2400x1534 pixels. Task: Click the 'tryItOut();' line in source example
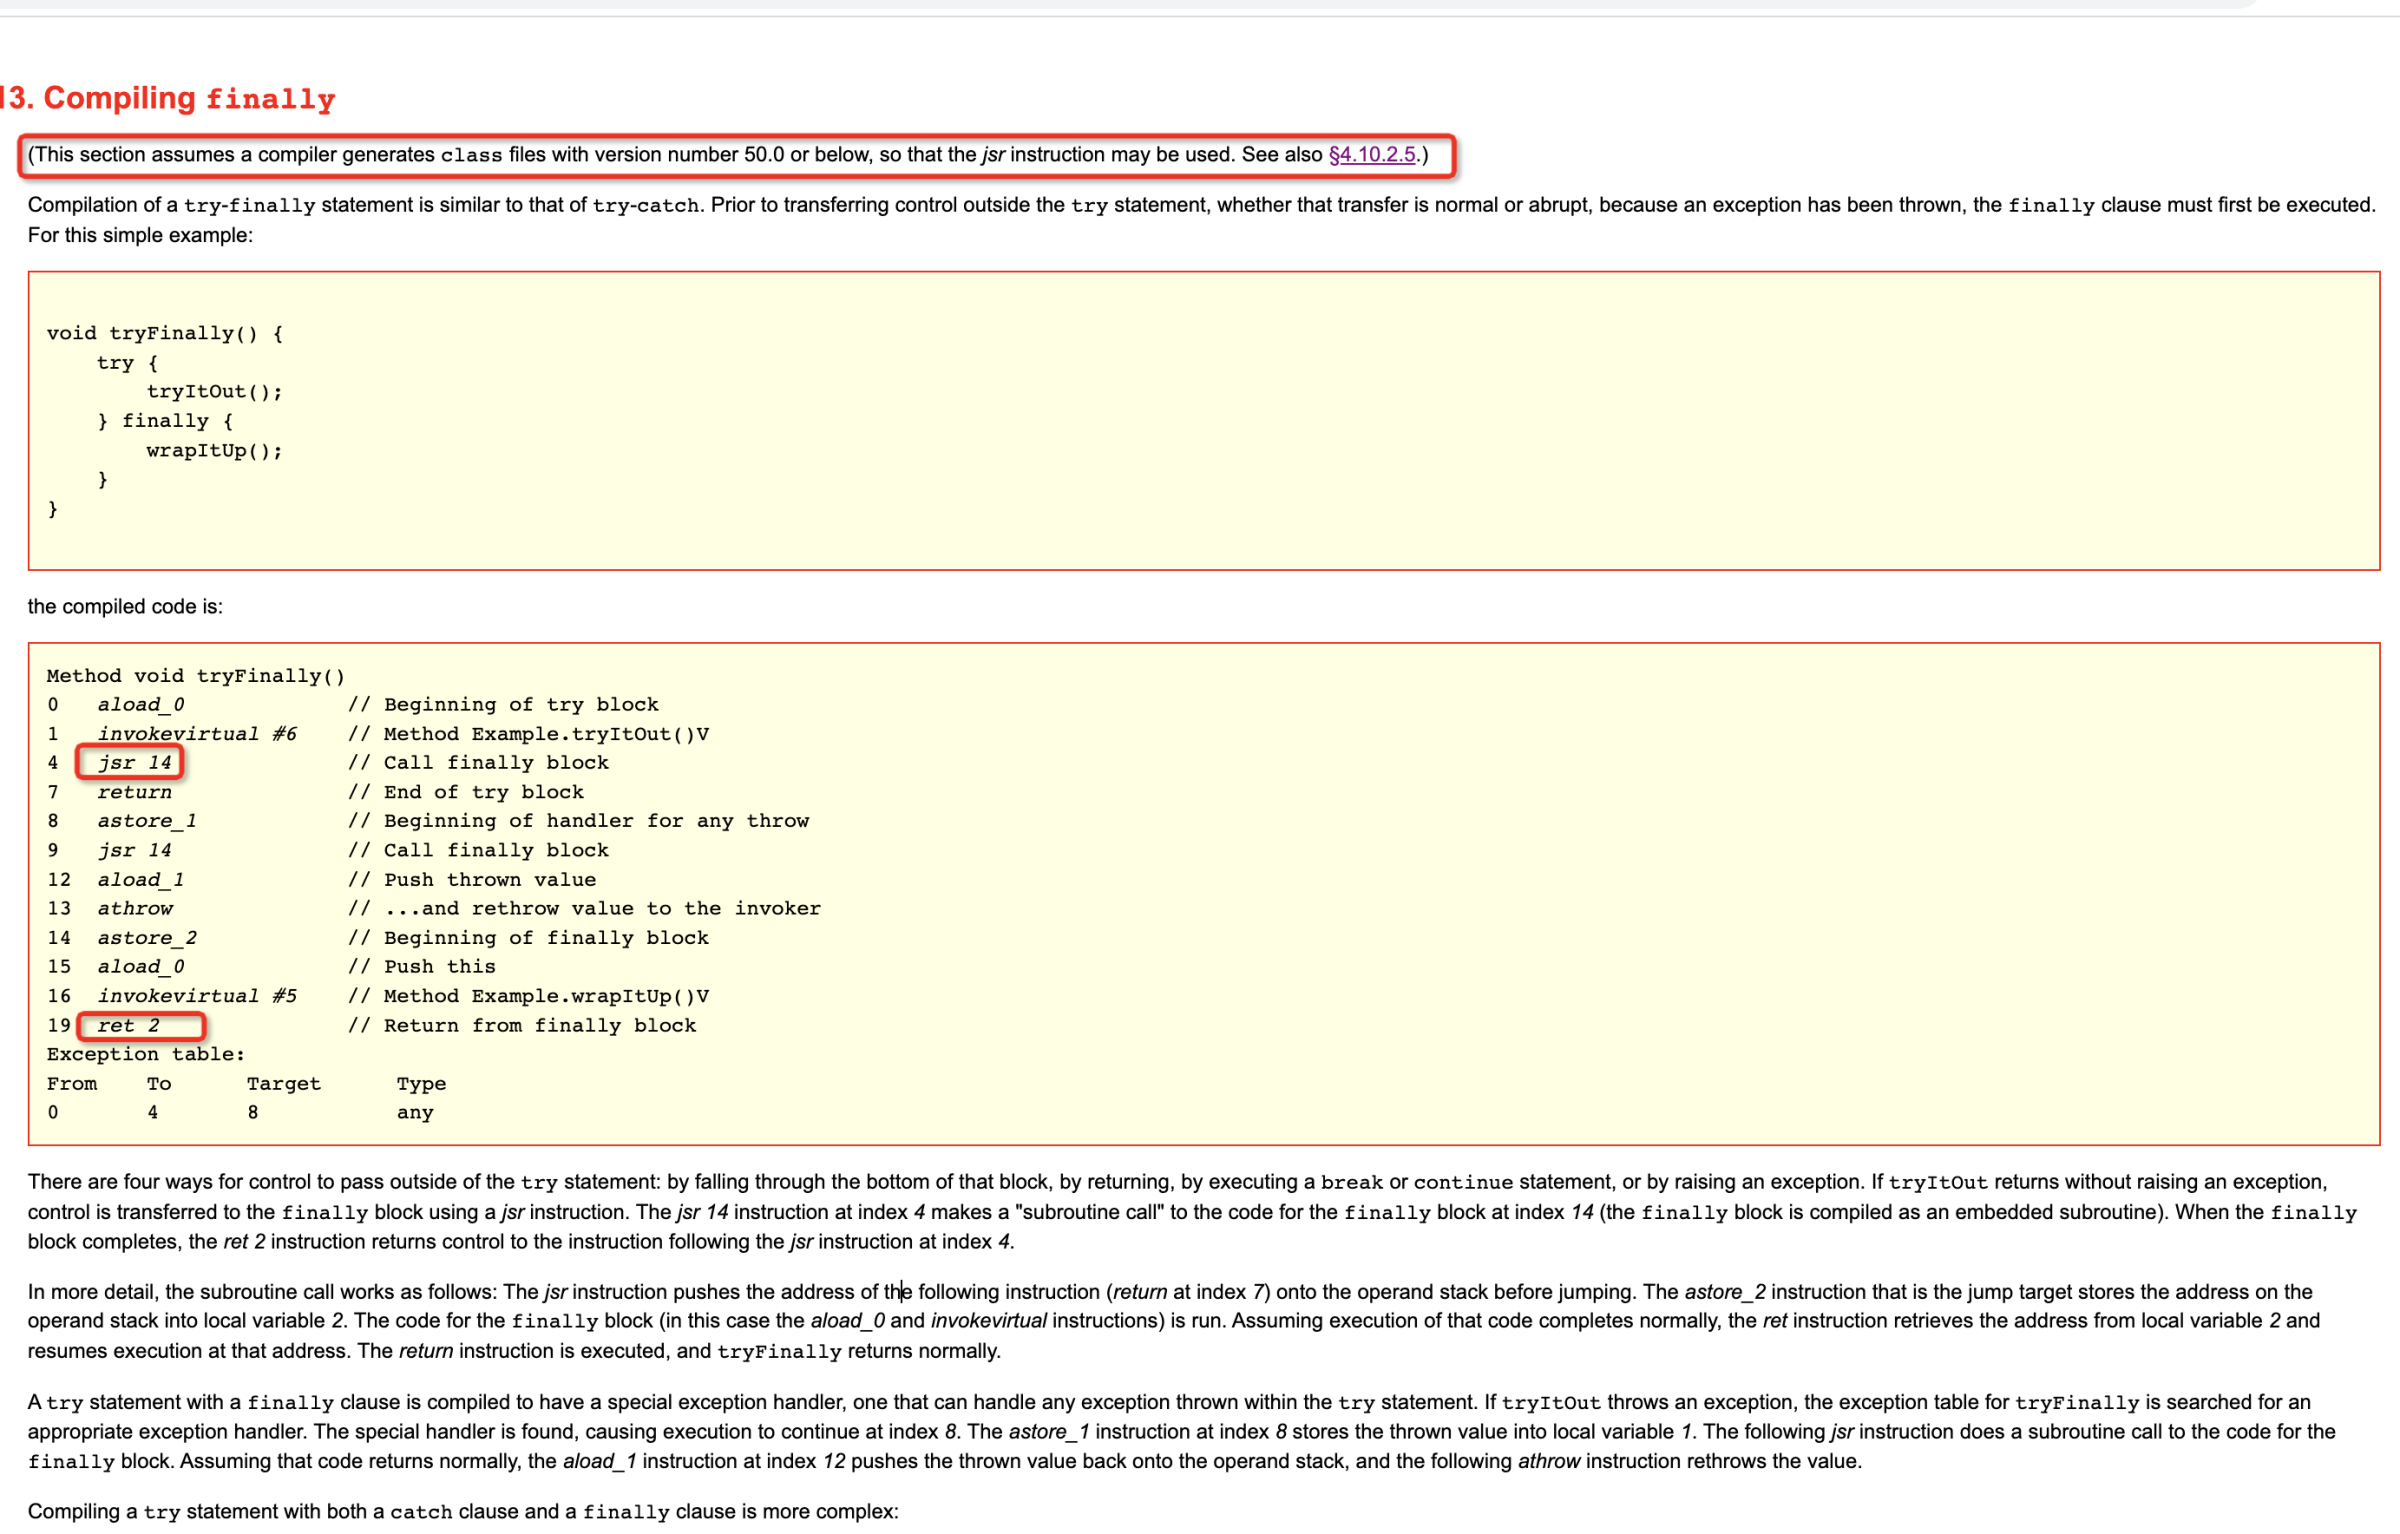214,392
